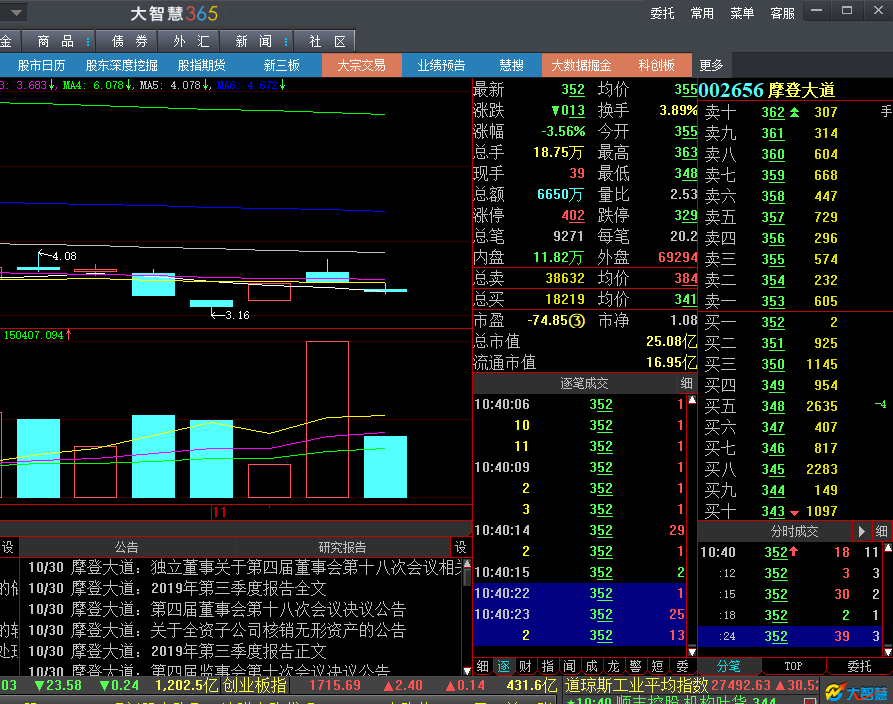
Task: Click the 细 button beside 分时成交
Action: [x=881, y=531]
